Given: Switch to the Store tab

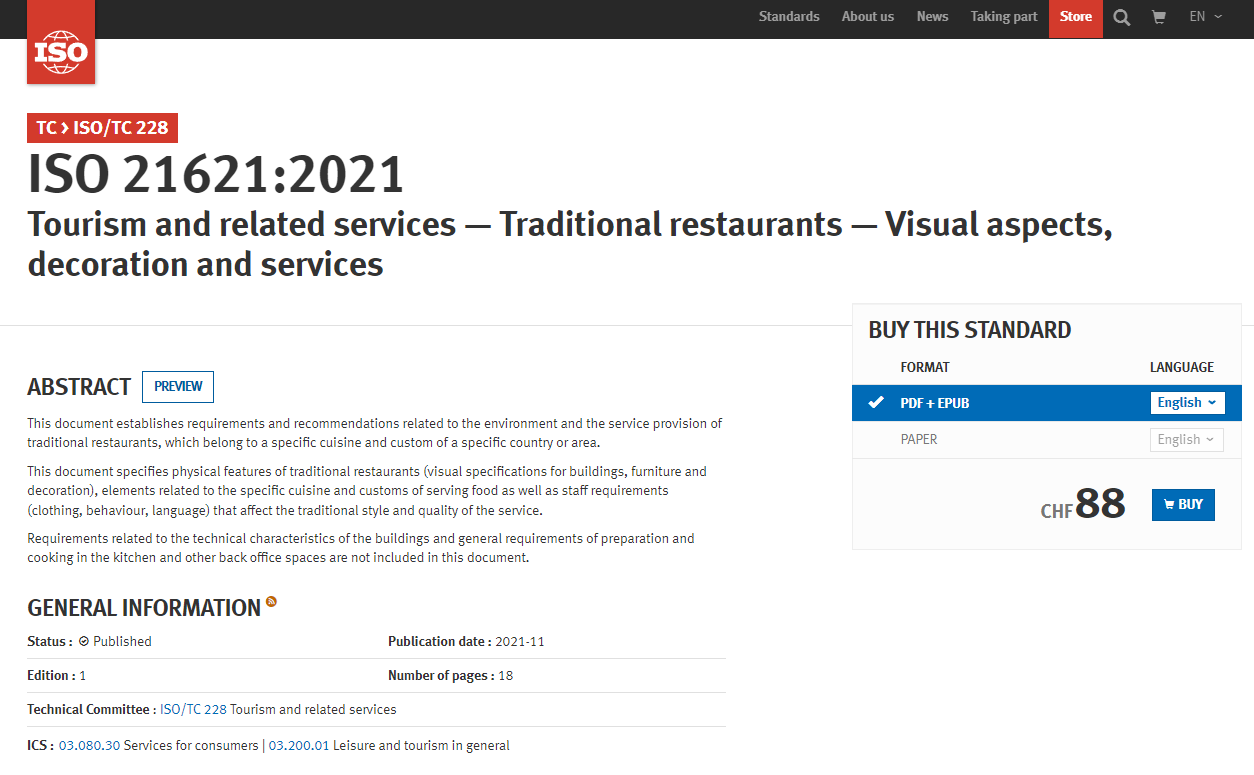Looking at the screenshot, I should pos(1075,17).
